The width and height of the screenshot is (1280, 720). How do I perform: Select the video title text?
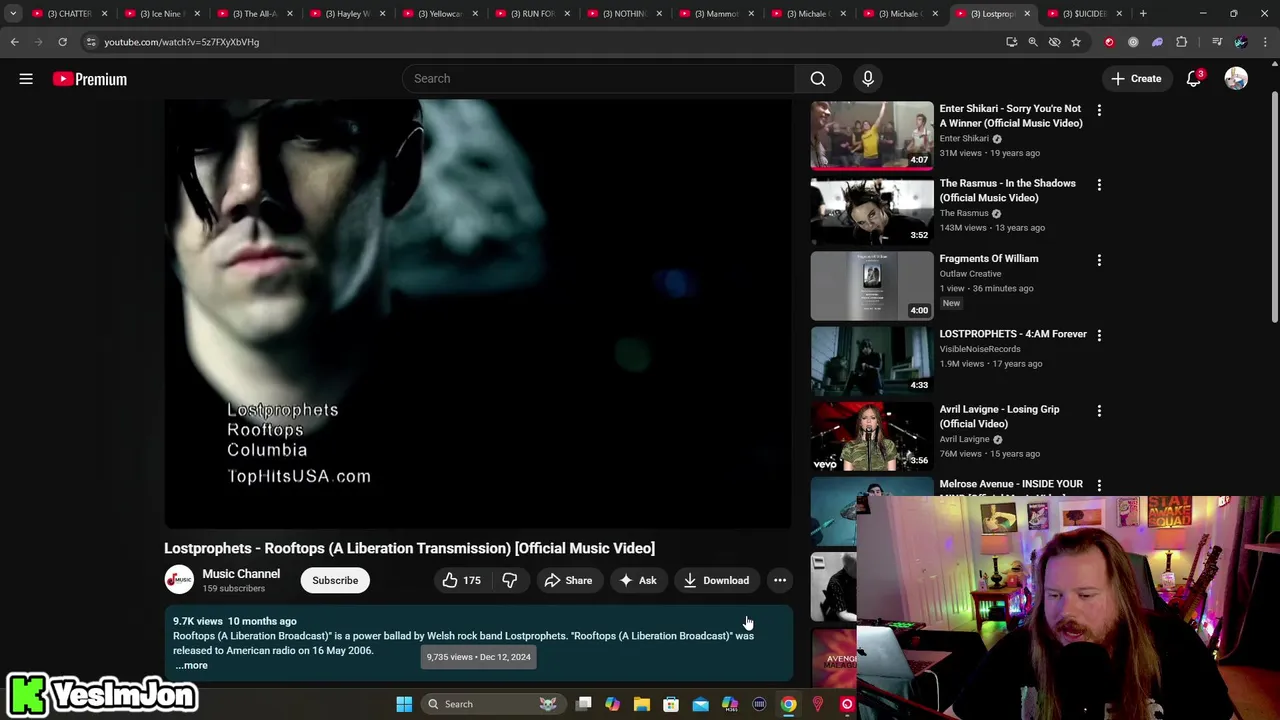click(x=409, y=548)
